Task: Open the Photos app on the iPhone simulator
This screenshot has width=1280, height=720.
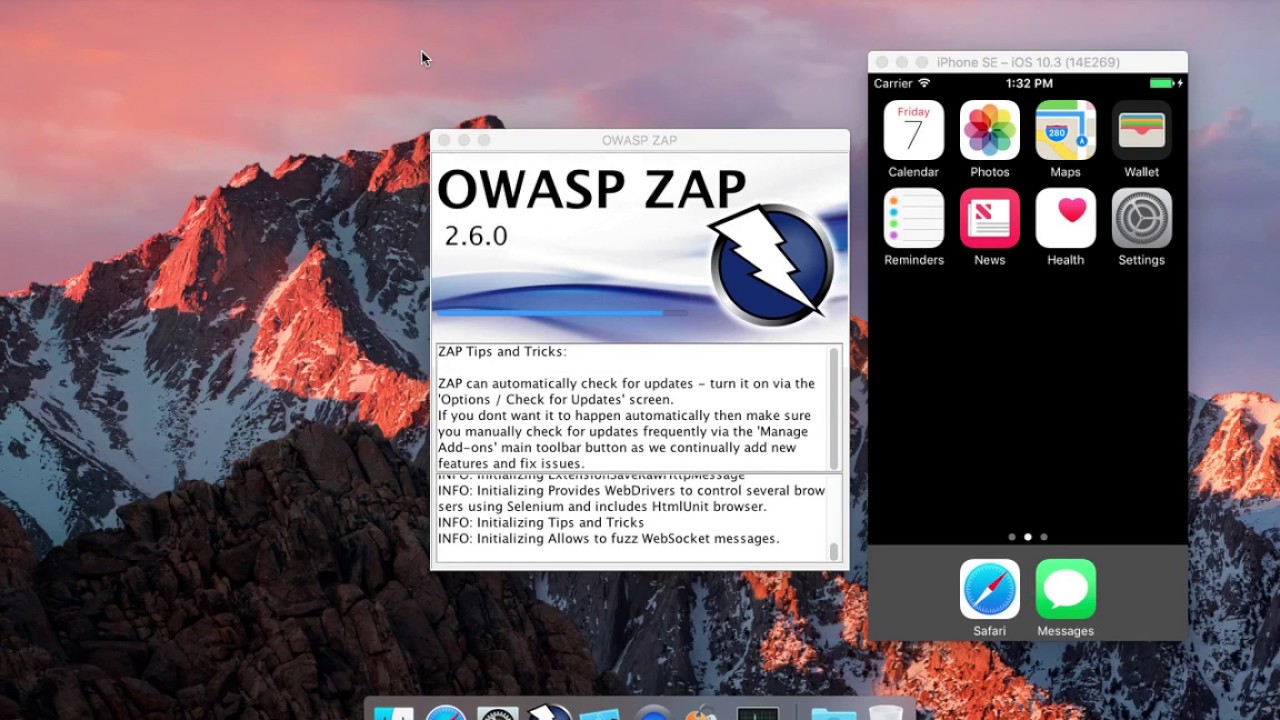Action: pos(989,130)
